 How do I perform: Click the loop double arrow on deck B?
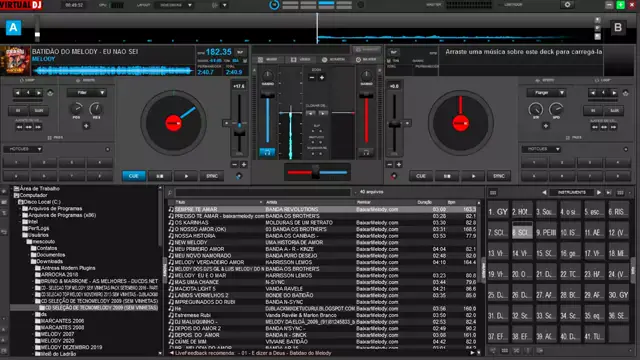pyautogui.click(x=614, y=93)
